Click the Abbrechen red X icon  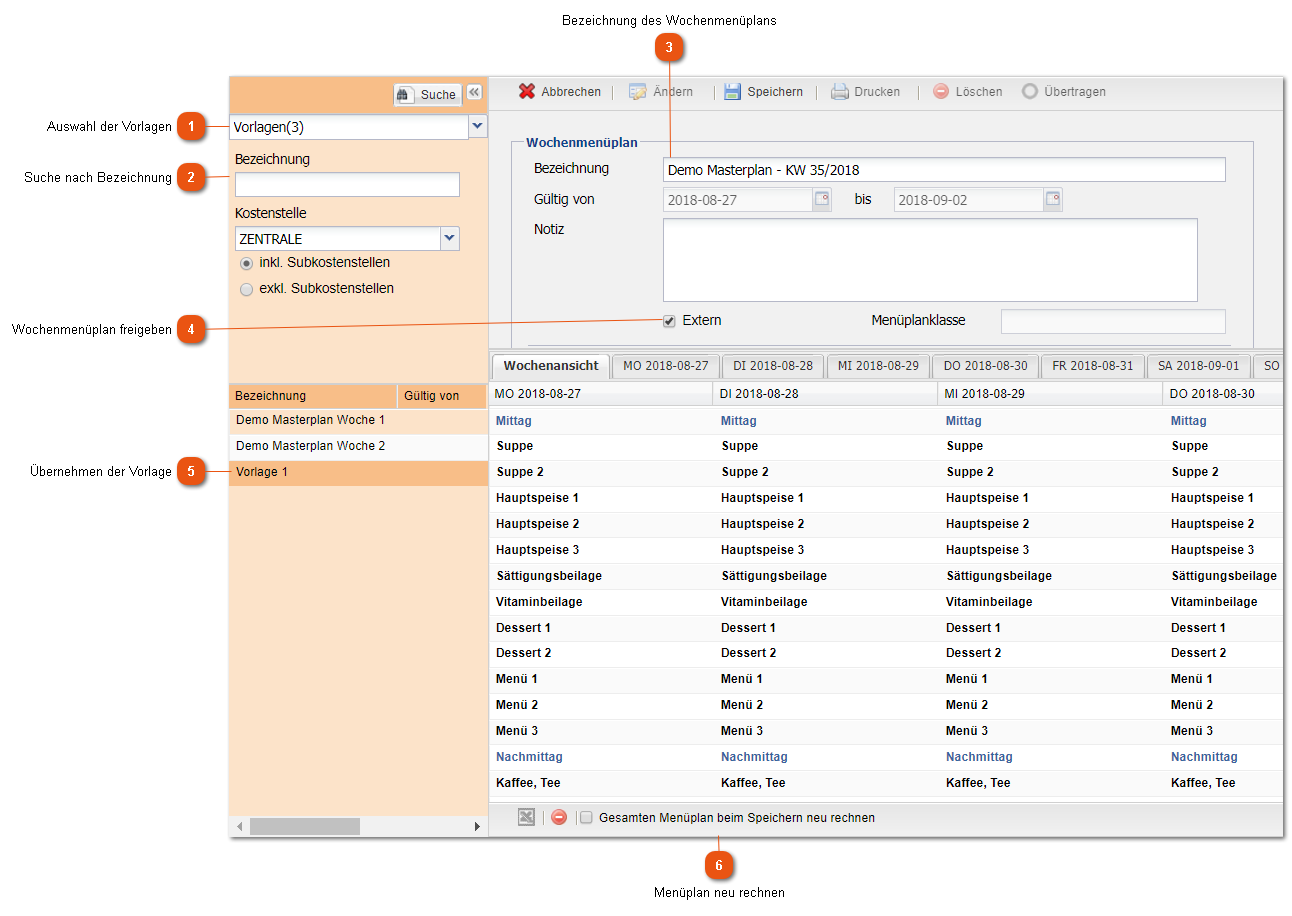(x=527, y=91)
